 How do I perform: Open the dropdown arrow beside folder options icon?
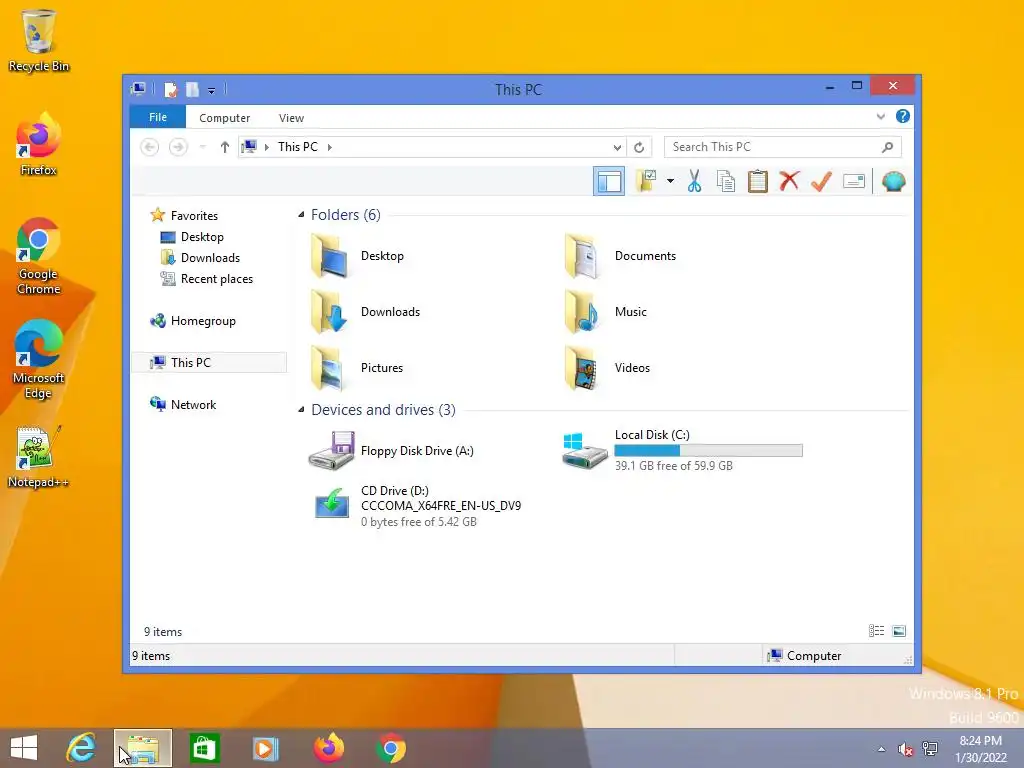670,181
